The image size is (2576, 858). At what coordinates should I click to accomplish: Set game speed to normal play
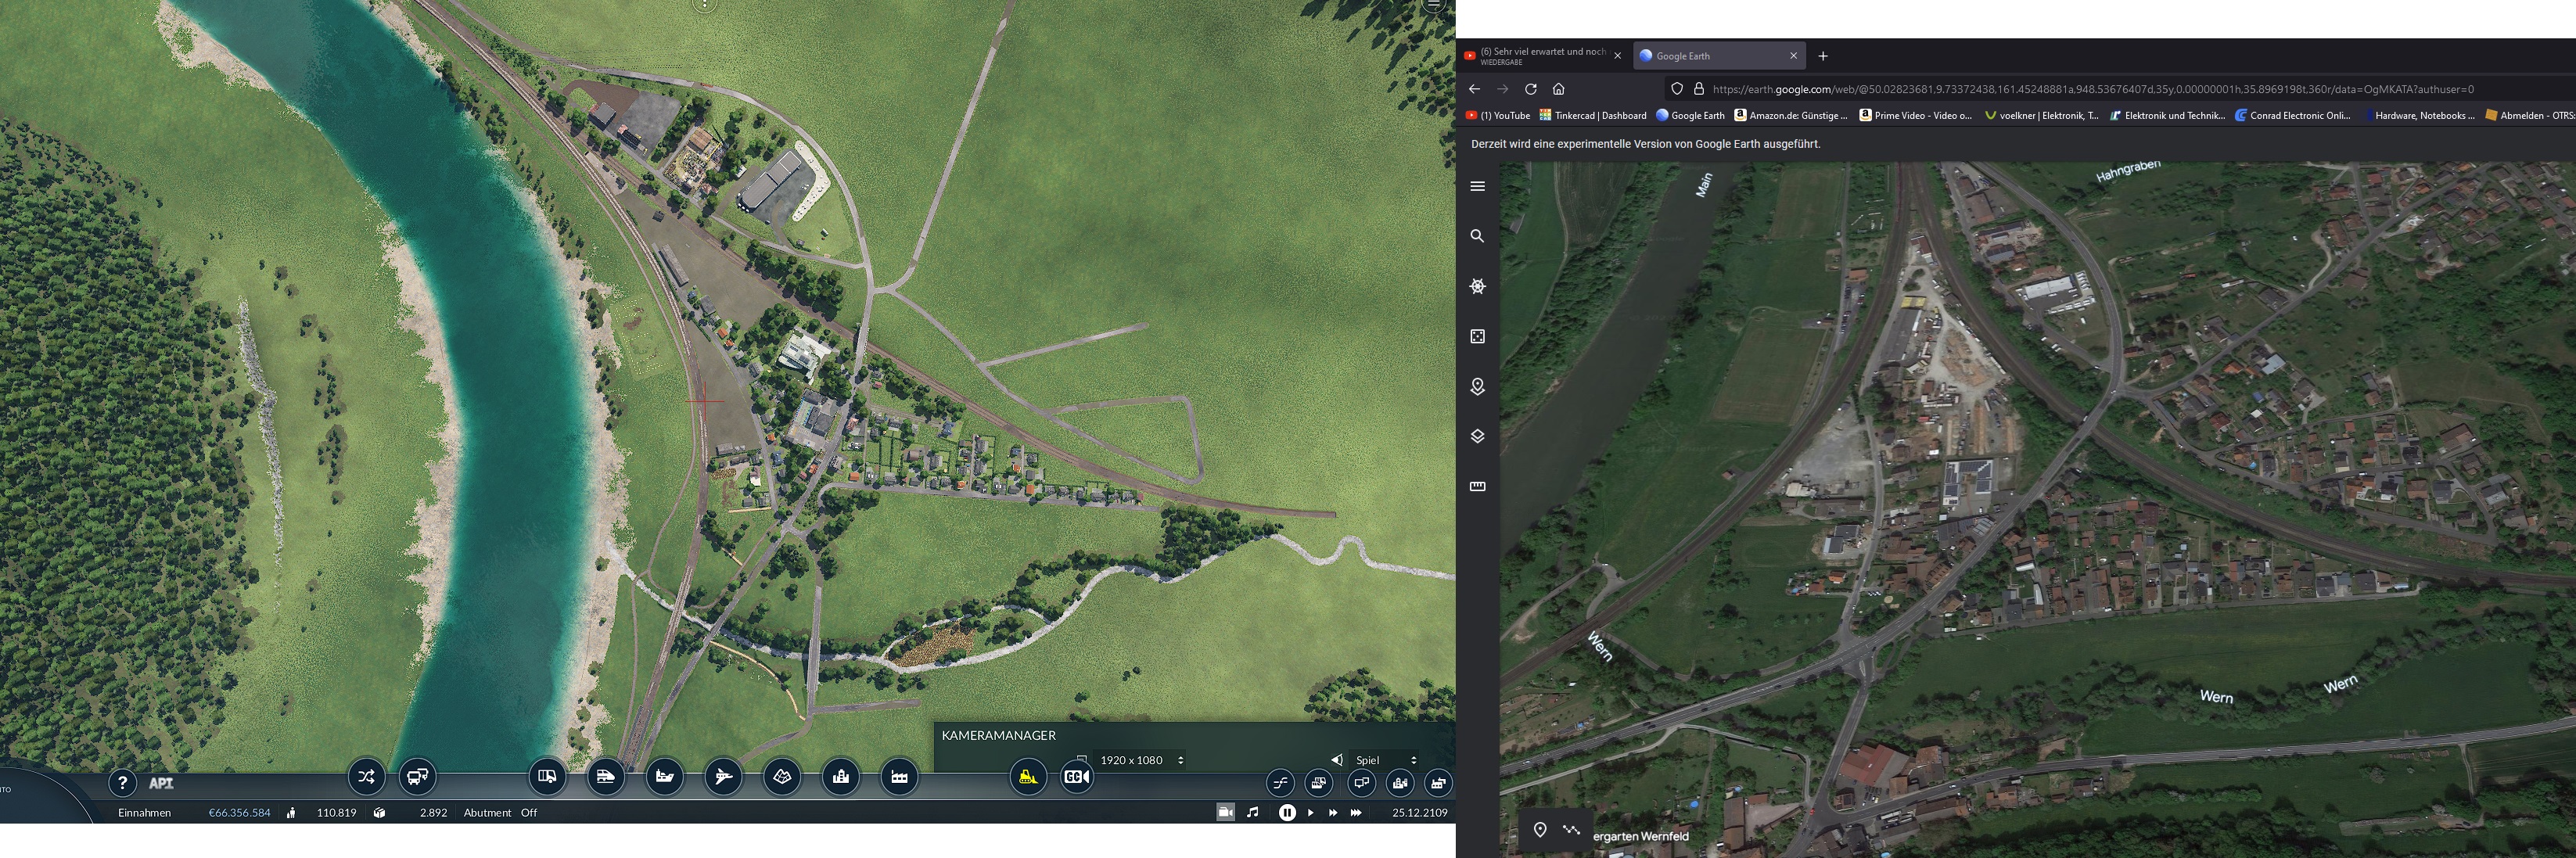tap(1310, 813)
